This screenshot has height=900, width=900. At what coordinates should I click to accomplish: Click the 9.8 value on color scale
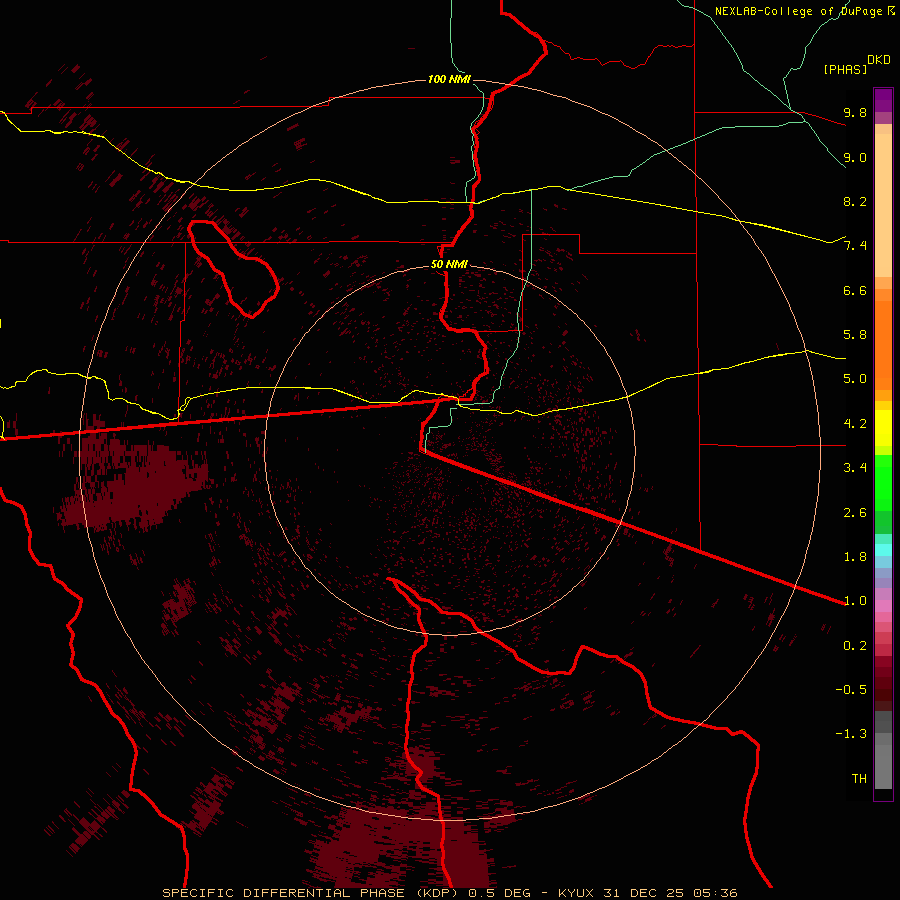point(855,112)
